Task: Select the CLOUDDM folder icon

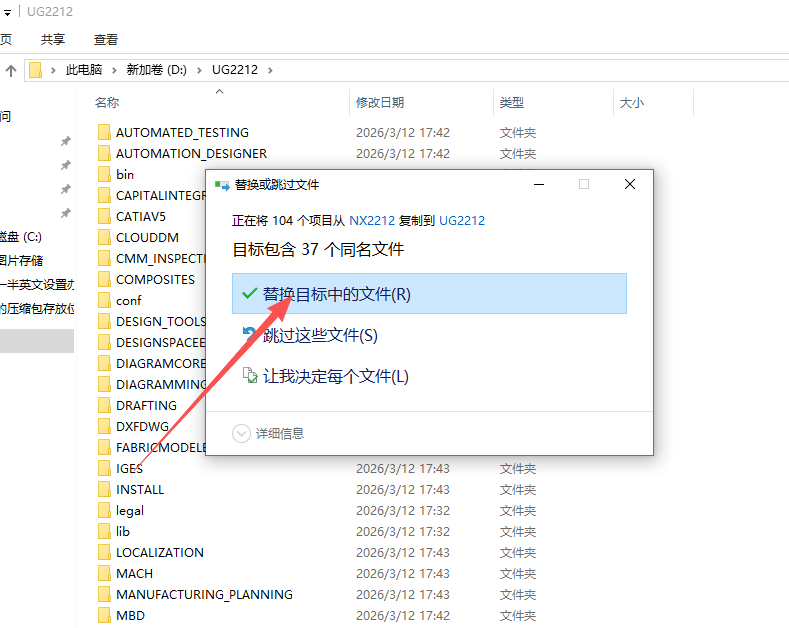Action: (104, 238)
